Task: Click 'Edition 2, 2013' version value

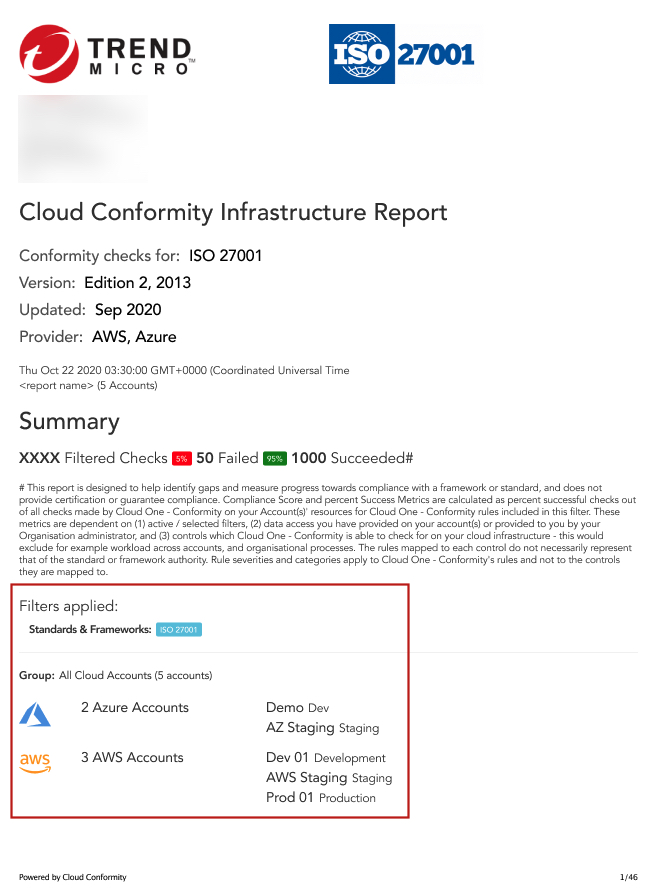Action: (x=138, y=283)
